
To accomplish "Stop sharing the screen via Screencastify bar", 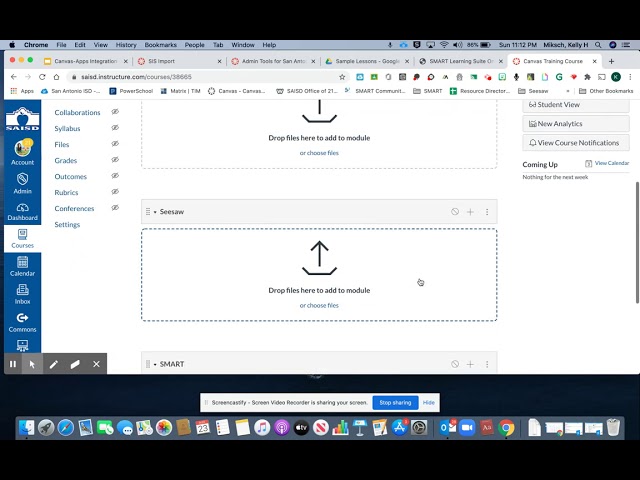I will coord(395,402).
